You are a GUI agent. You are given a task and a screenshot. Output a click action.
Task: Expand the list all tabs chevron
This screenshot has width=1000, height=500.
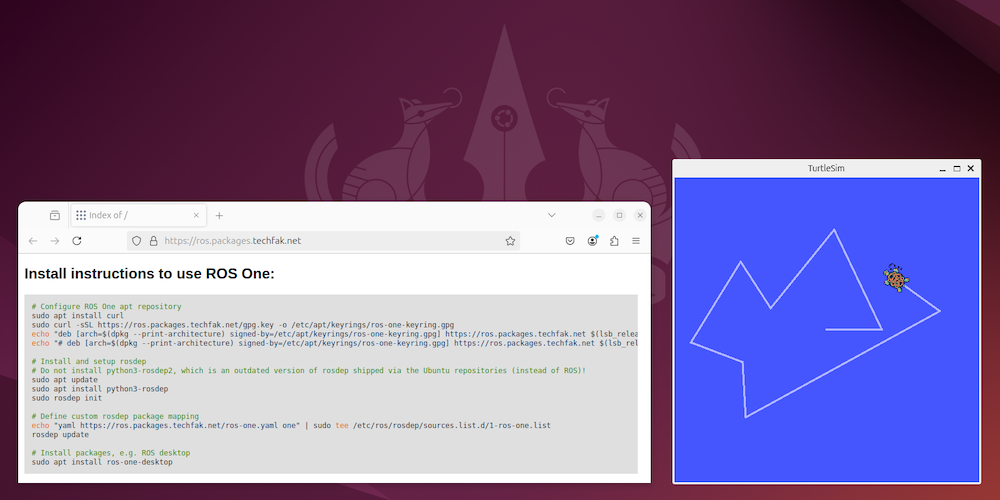(x=552, y=216)
